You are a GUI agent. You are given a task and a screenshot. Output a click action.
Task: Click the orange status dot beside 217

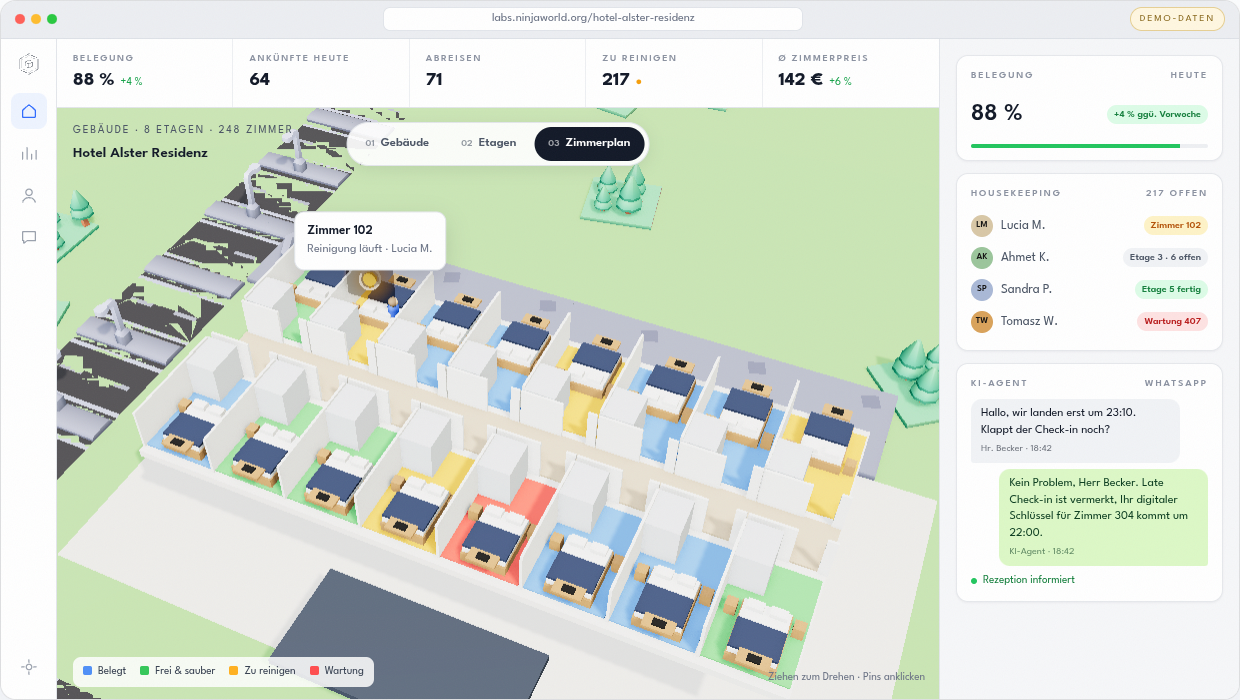[639, 82]
